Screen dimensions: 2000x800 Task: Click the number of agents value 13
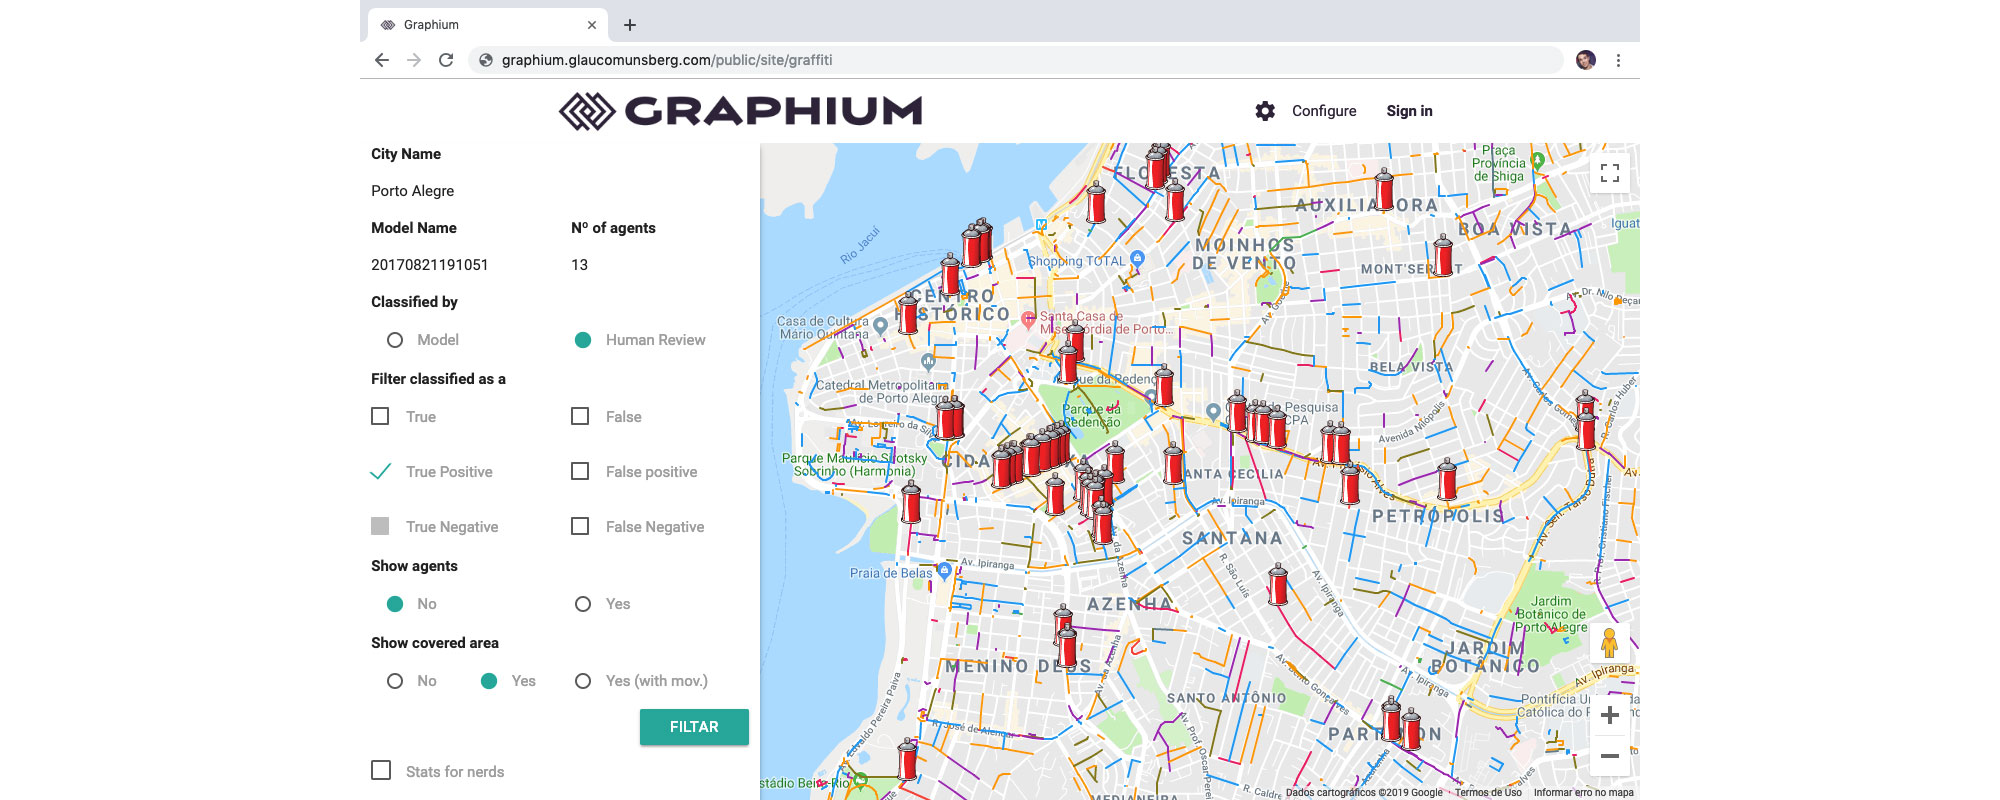pos(580,265)
